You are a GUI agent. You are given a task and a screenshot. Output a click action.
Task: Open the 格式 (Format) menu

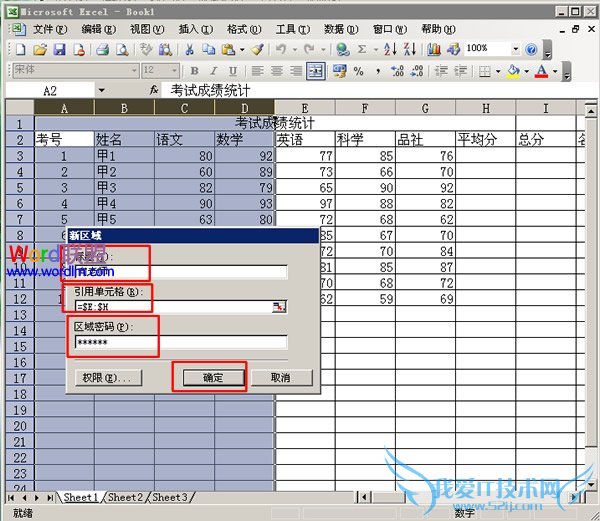point(237,29)
